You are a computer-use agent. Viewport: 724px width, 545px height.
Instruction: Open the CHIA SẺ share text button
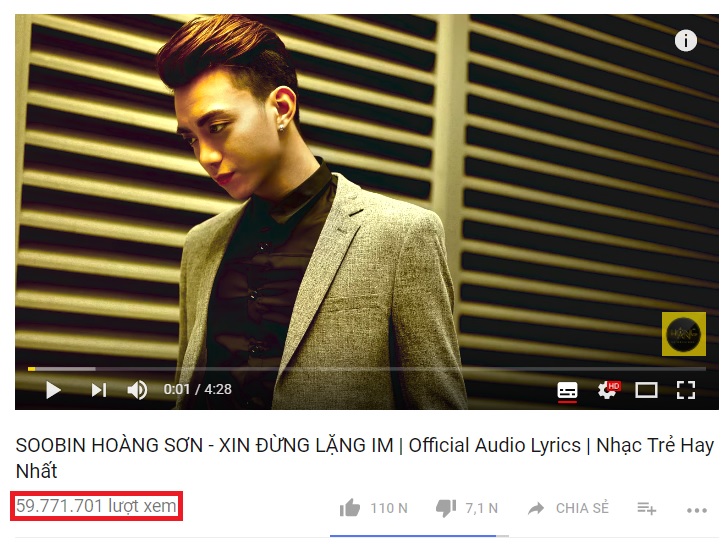(582, 508)
